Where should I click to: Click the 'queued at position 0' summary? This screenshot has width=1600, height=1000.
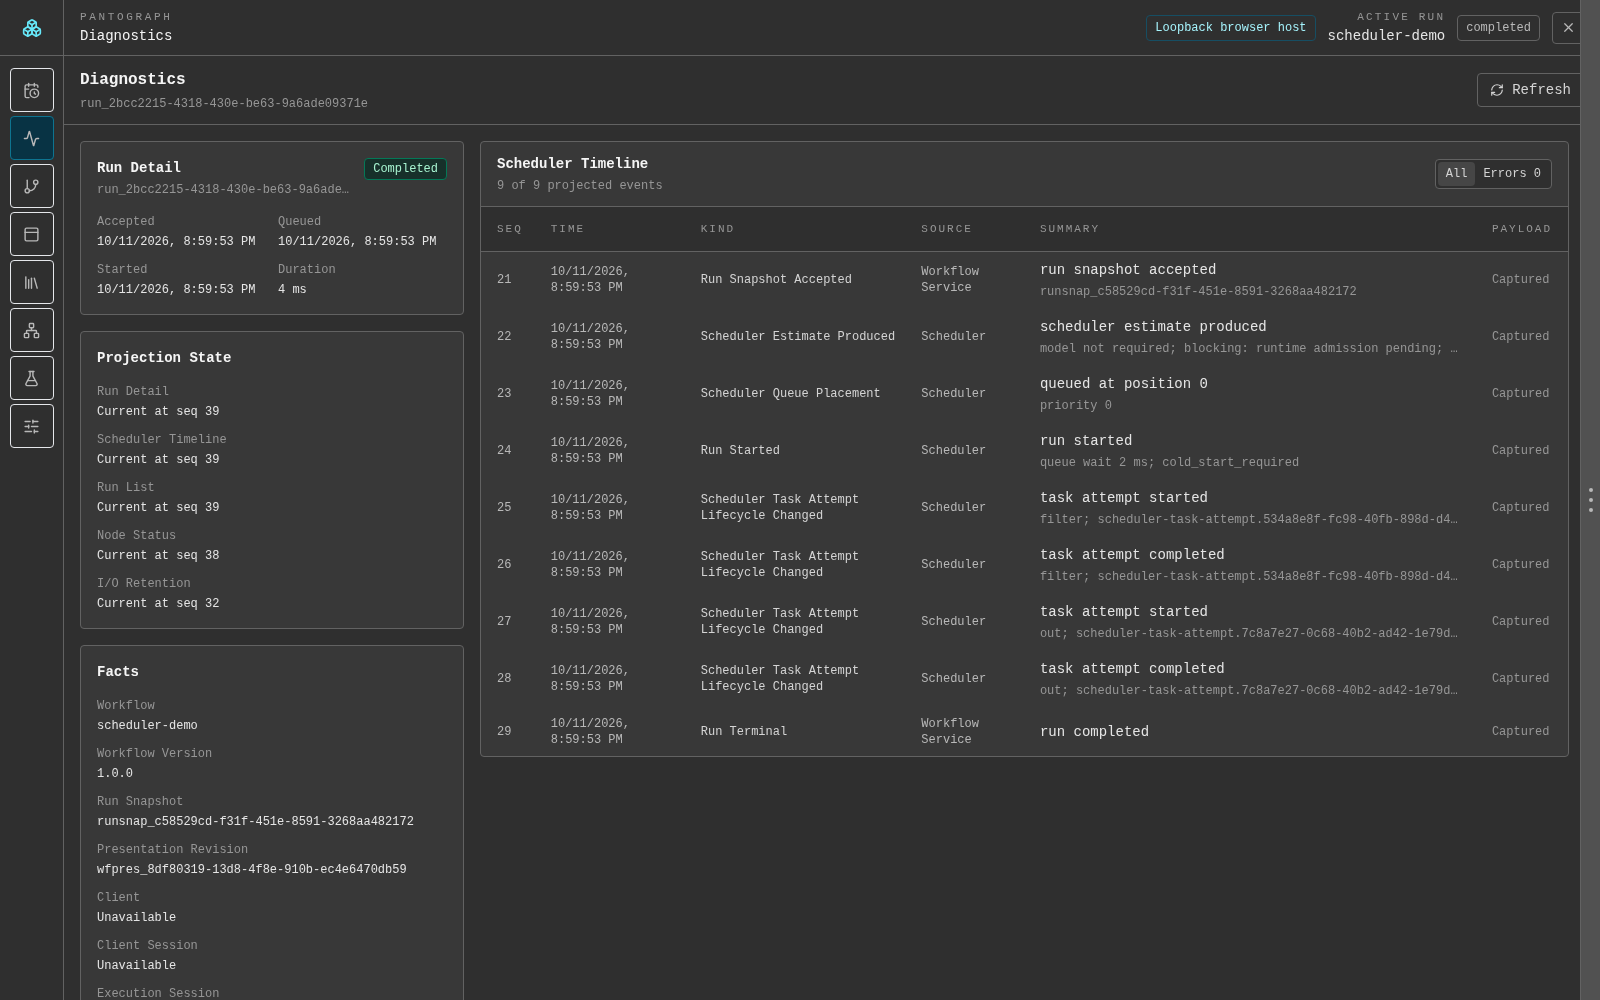[x=1124, y=384]
